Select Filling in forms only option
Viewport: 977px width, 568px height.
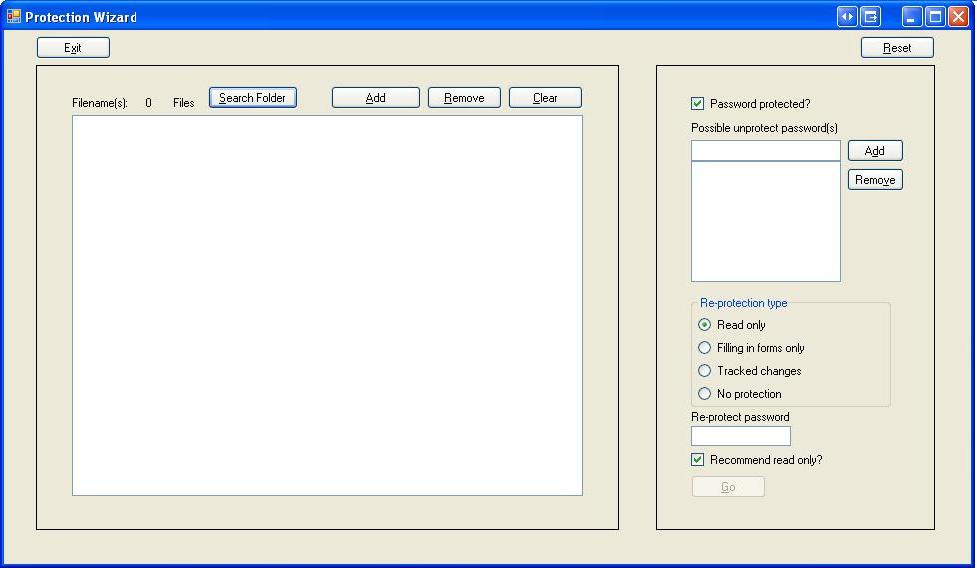click(704, 348)
